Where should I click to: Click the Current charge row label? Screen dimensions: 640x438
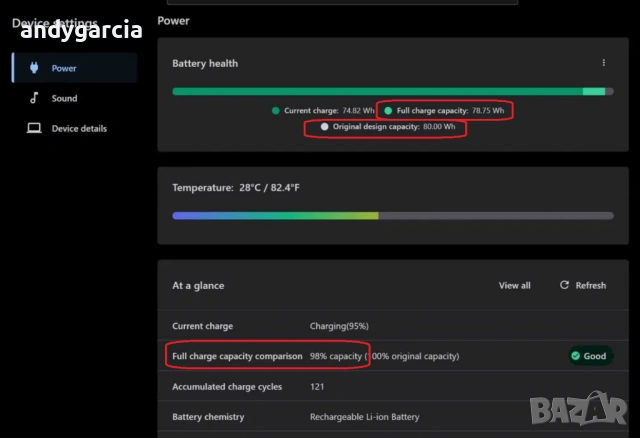[x=202, y=326]
